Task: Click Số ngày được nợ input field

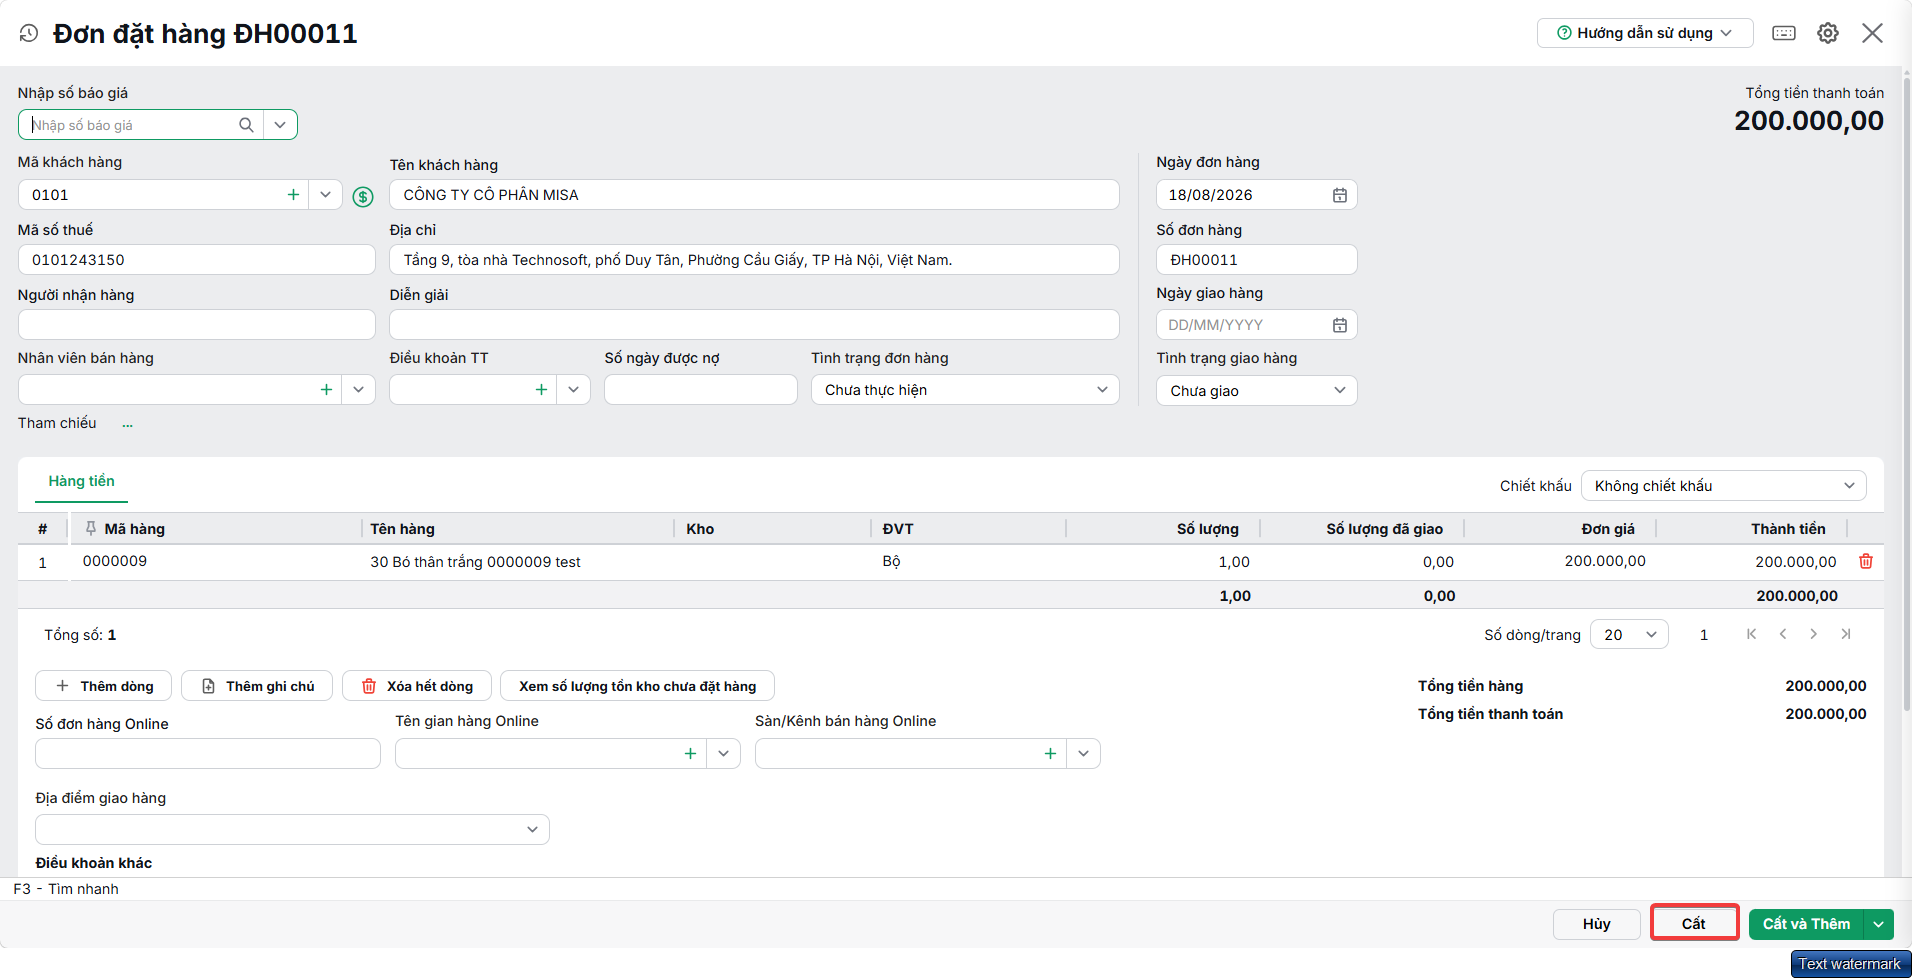Action: [701, 390]
